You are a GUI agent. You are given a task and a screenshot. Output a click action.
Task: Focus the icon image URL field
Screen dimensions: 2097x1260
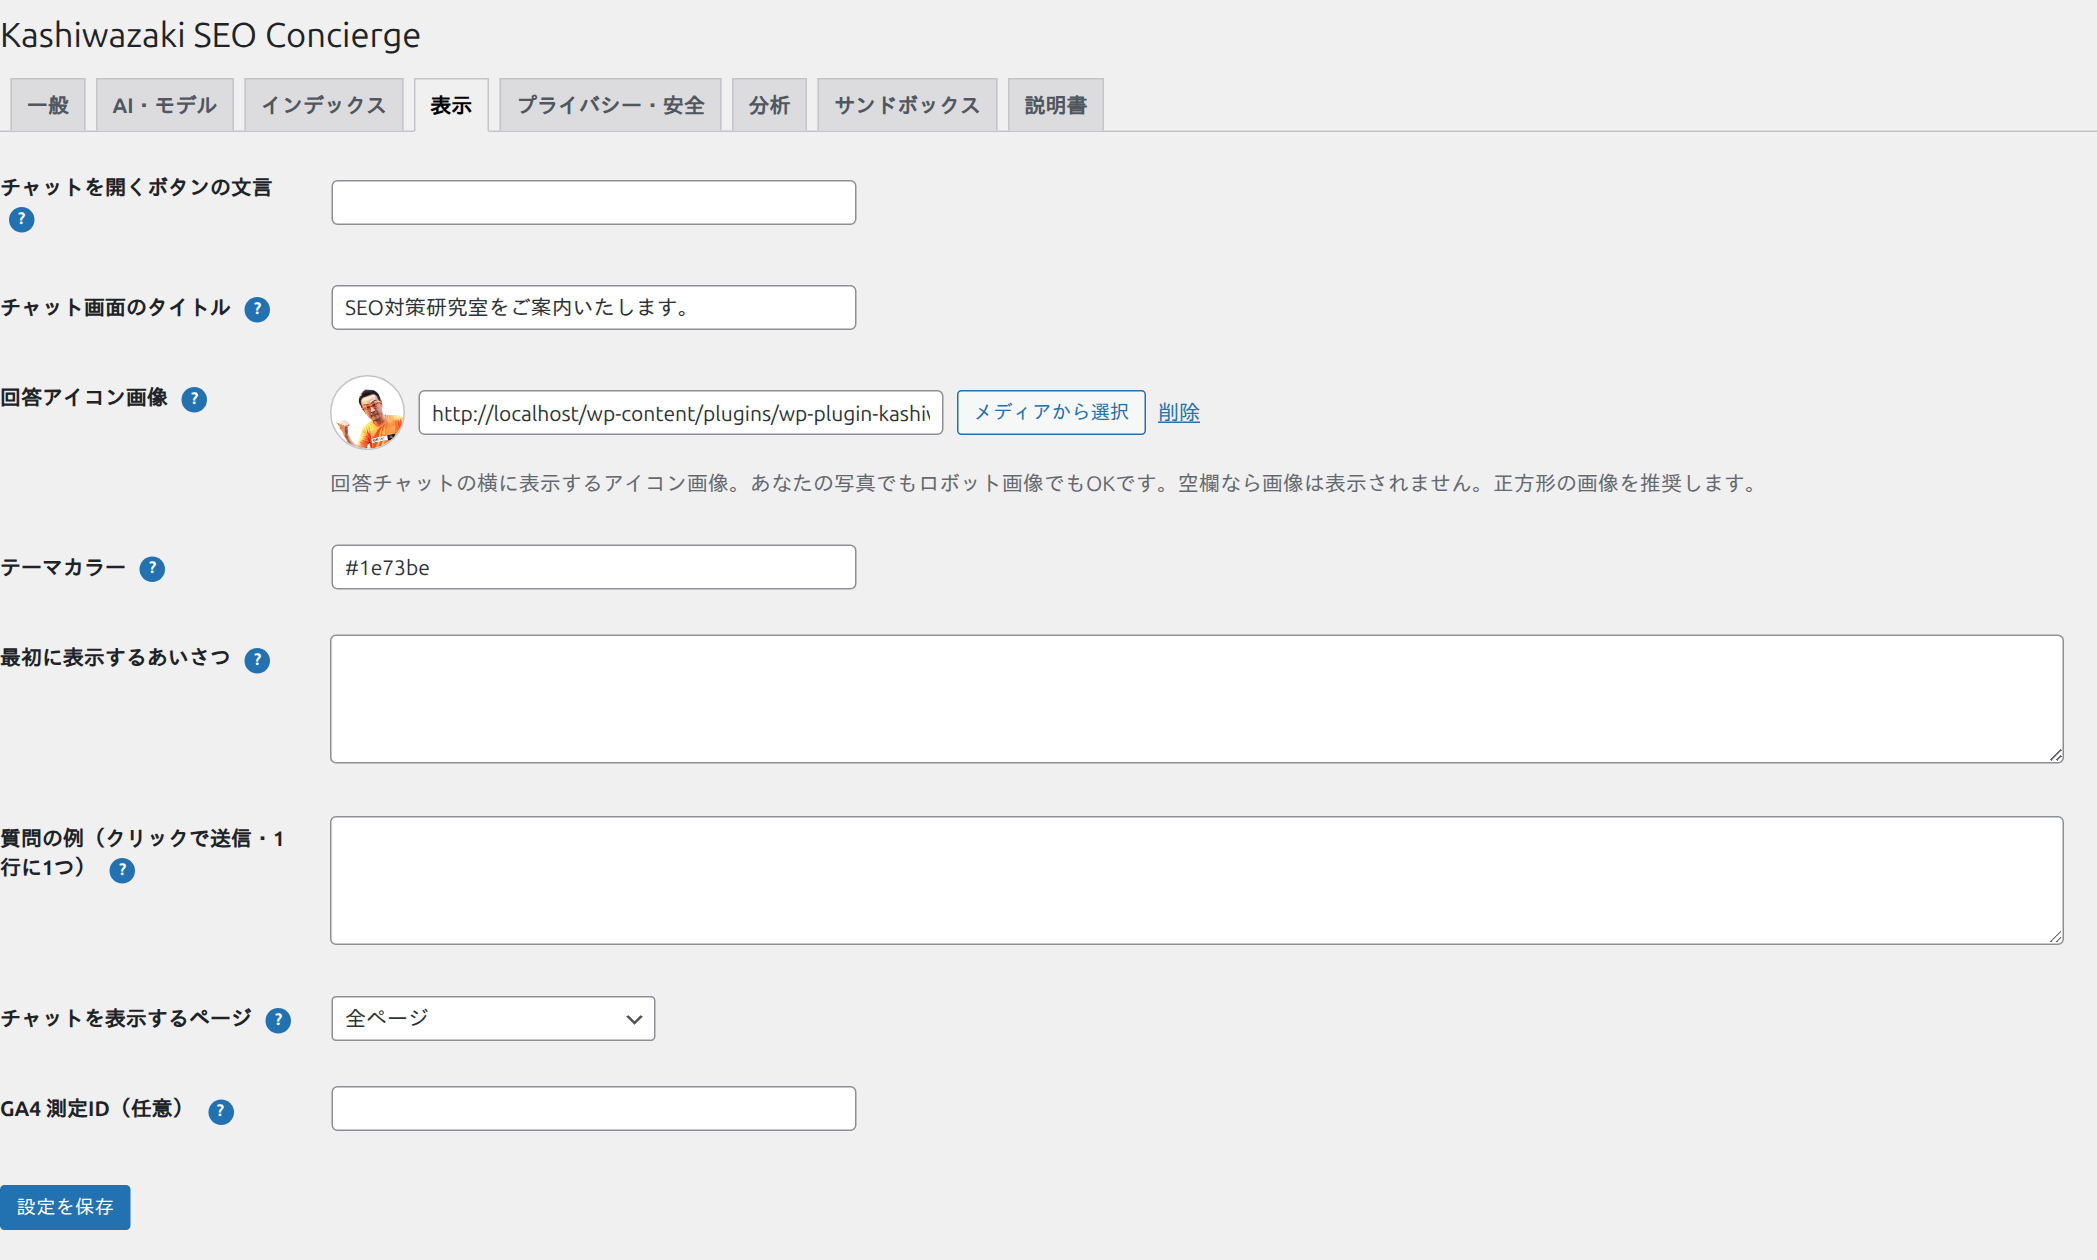(x=681, y=412)
